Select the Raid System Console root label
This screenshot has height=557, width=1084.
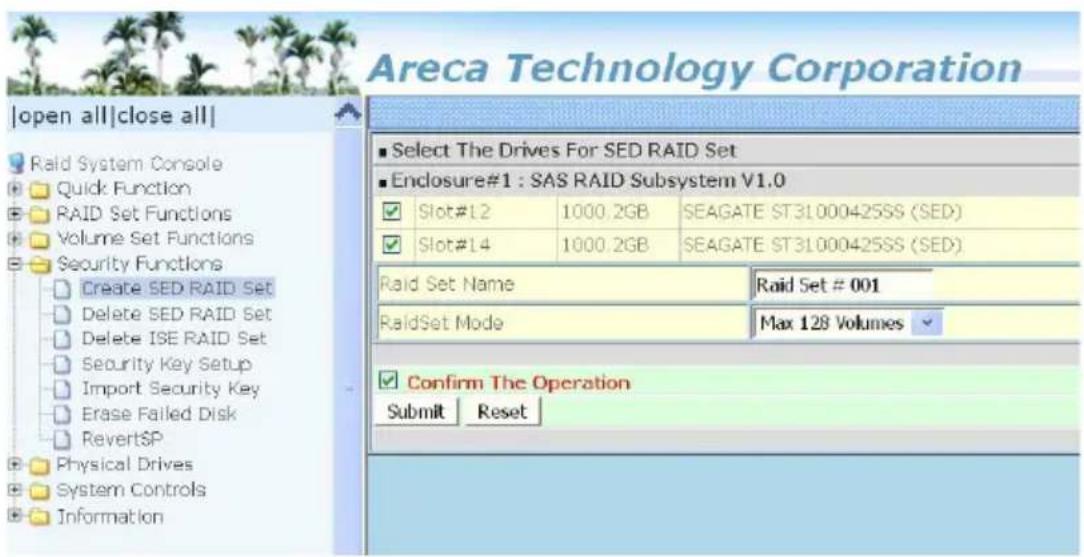click(126, 164)
